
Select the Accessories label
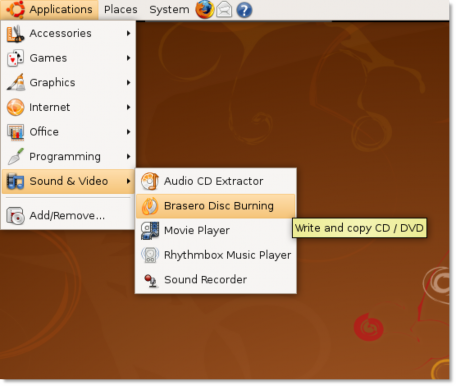tap(60, 33)
